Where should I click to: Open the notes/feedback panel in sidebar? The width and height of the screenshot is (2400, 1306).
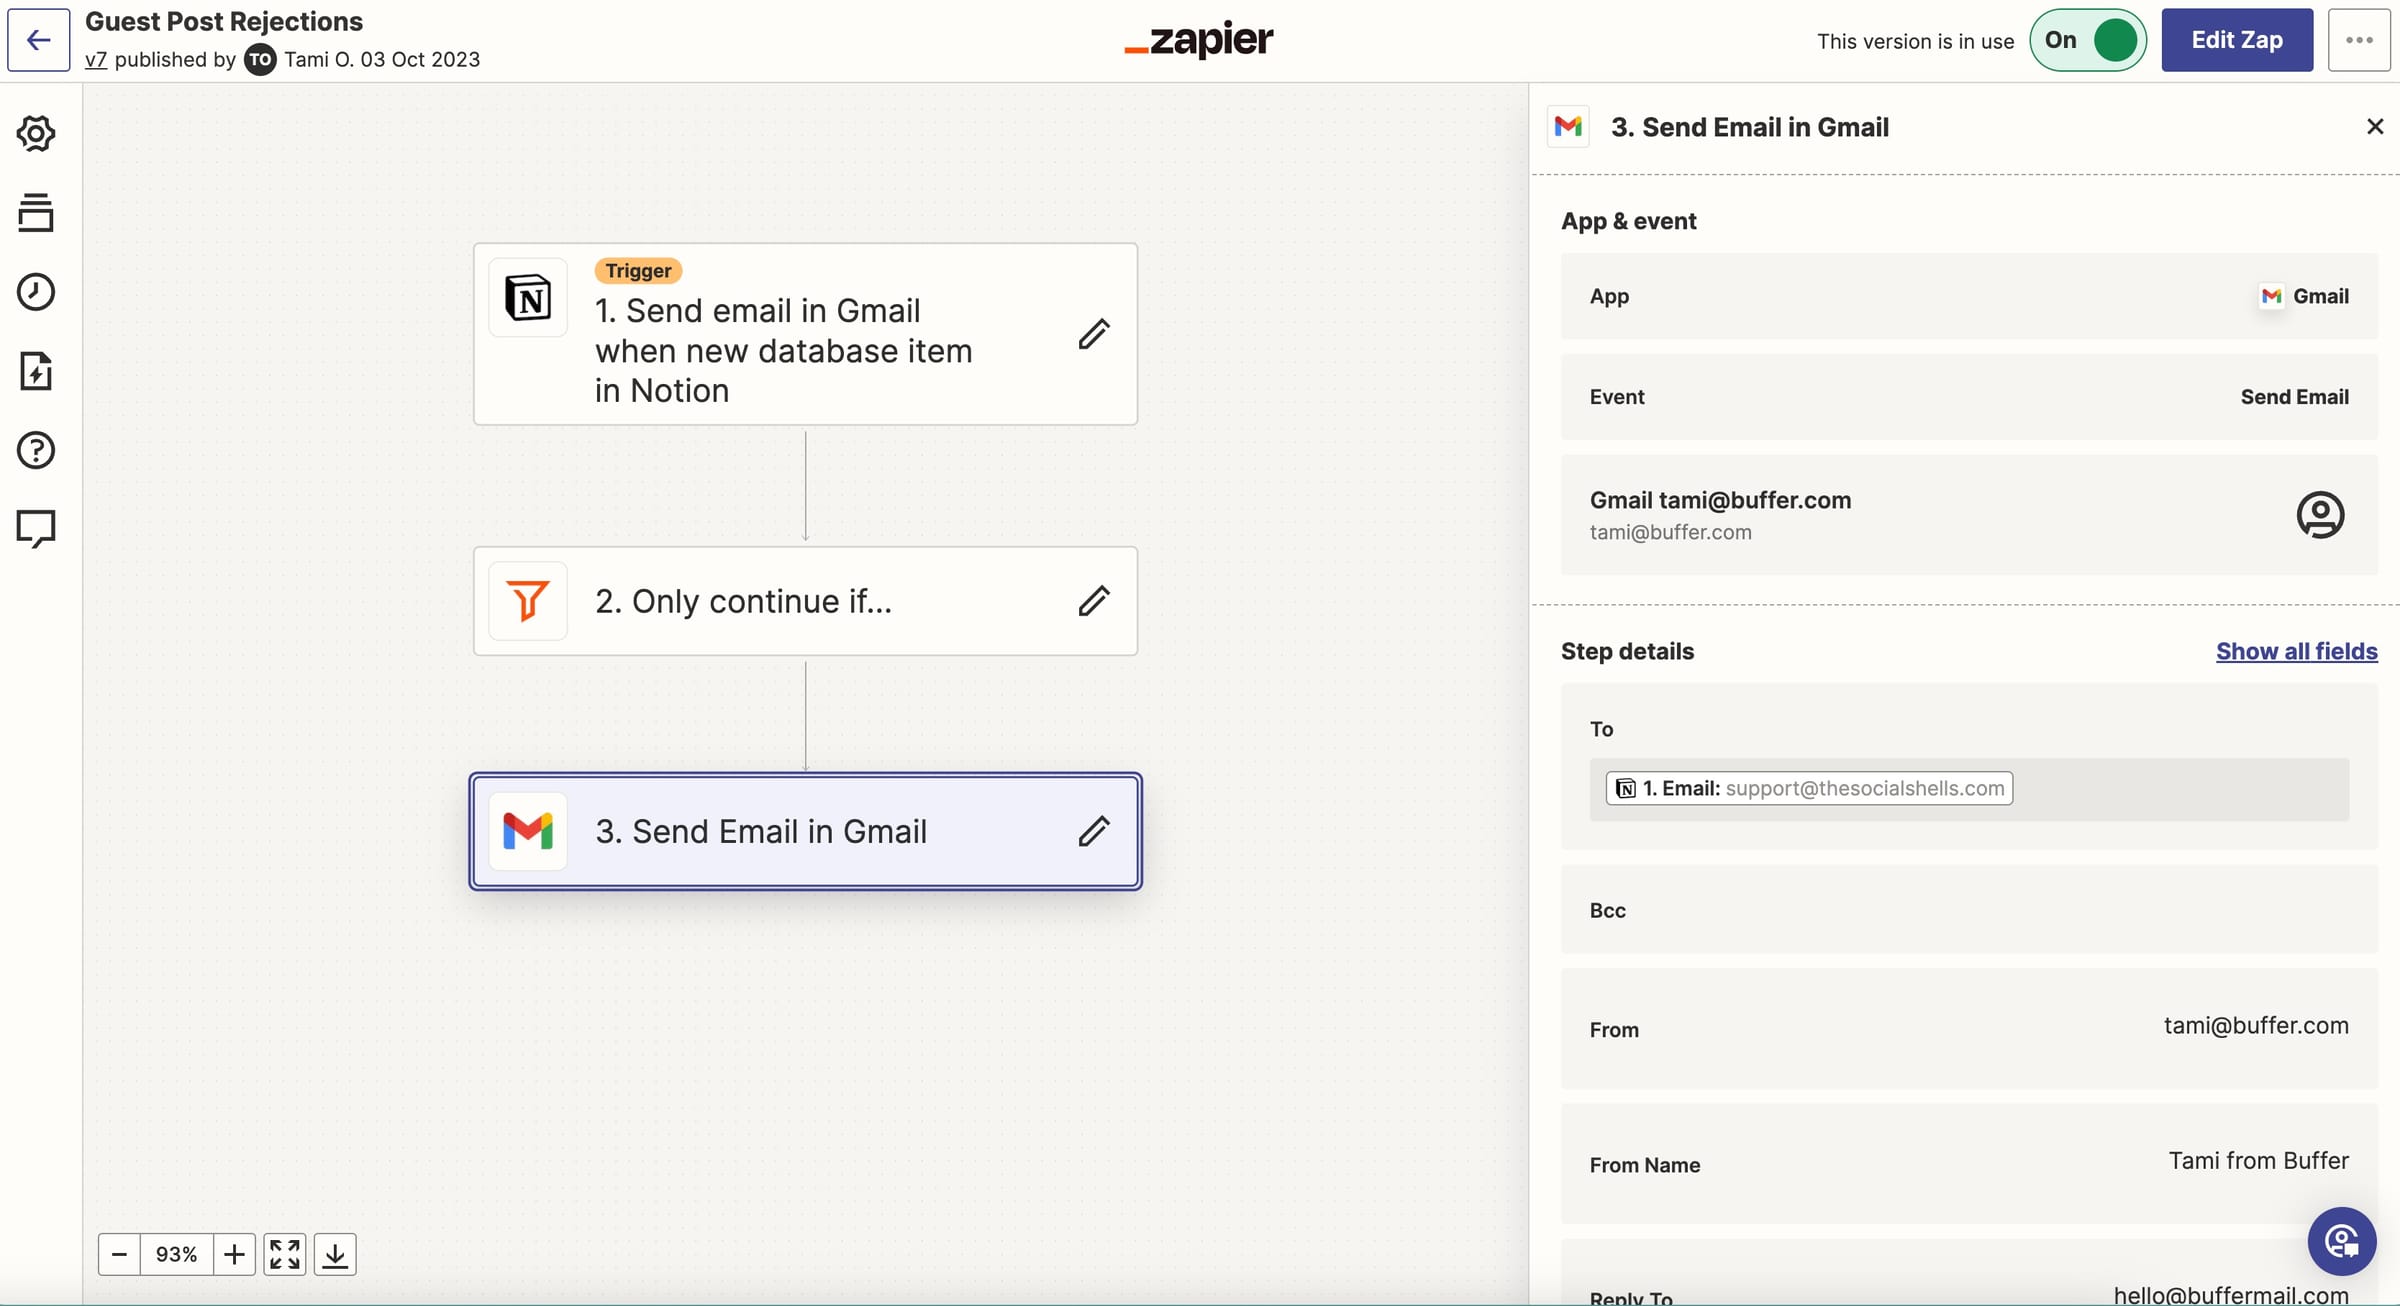click(37, 528)
